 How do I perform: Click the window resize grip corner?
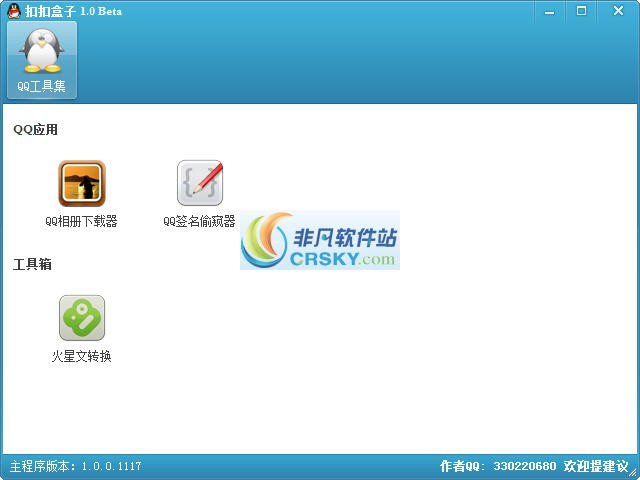pos(634,474)
